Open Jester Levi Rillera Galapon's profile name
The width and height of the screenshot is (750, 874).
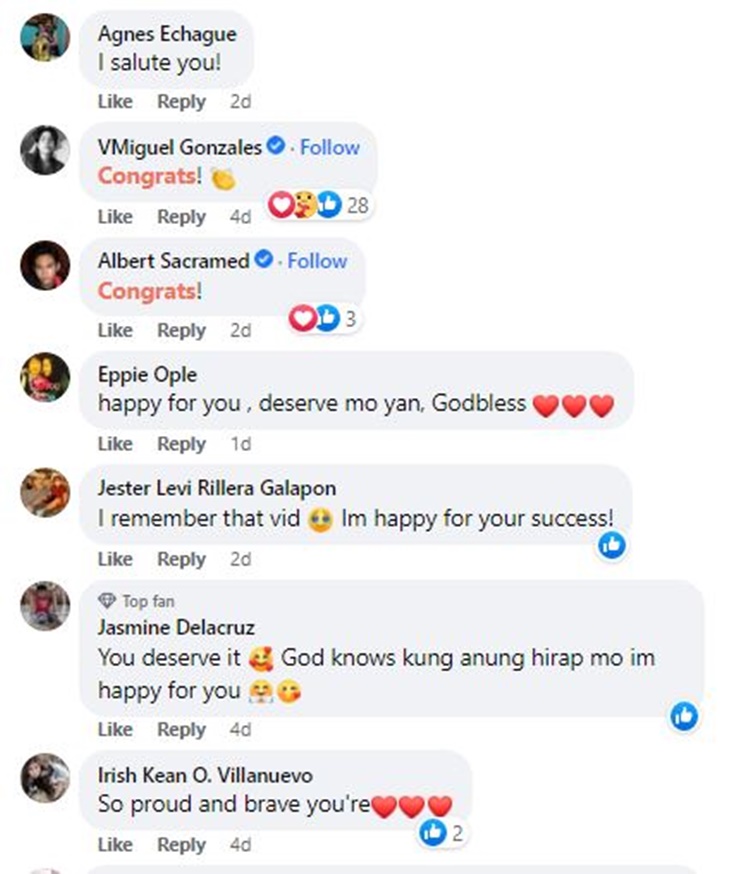(217, 488)
